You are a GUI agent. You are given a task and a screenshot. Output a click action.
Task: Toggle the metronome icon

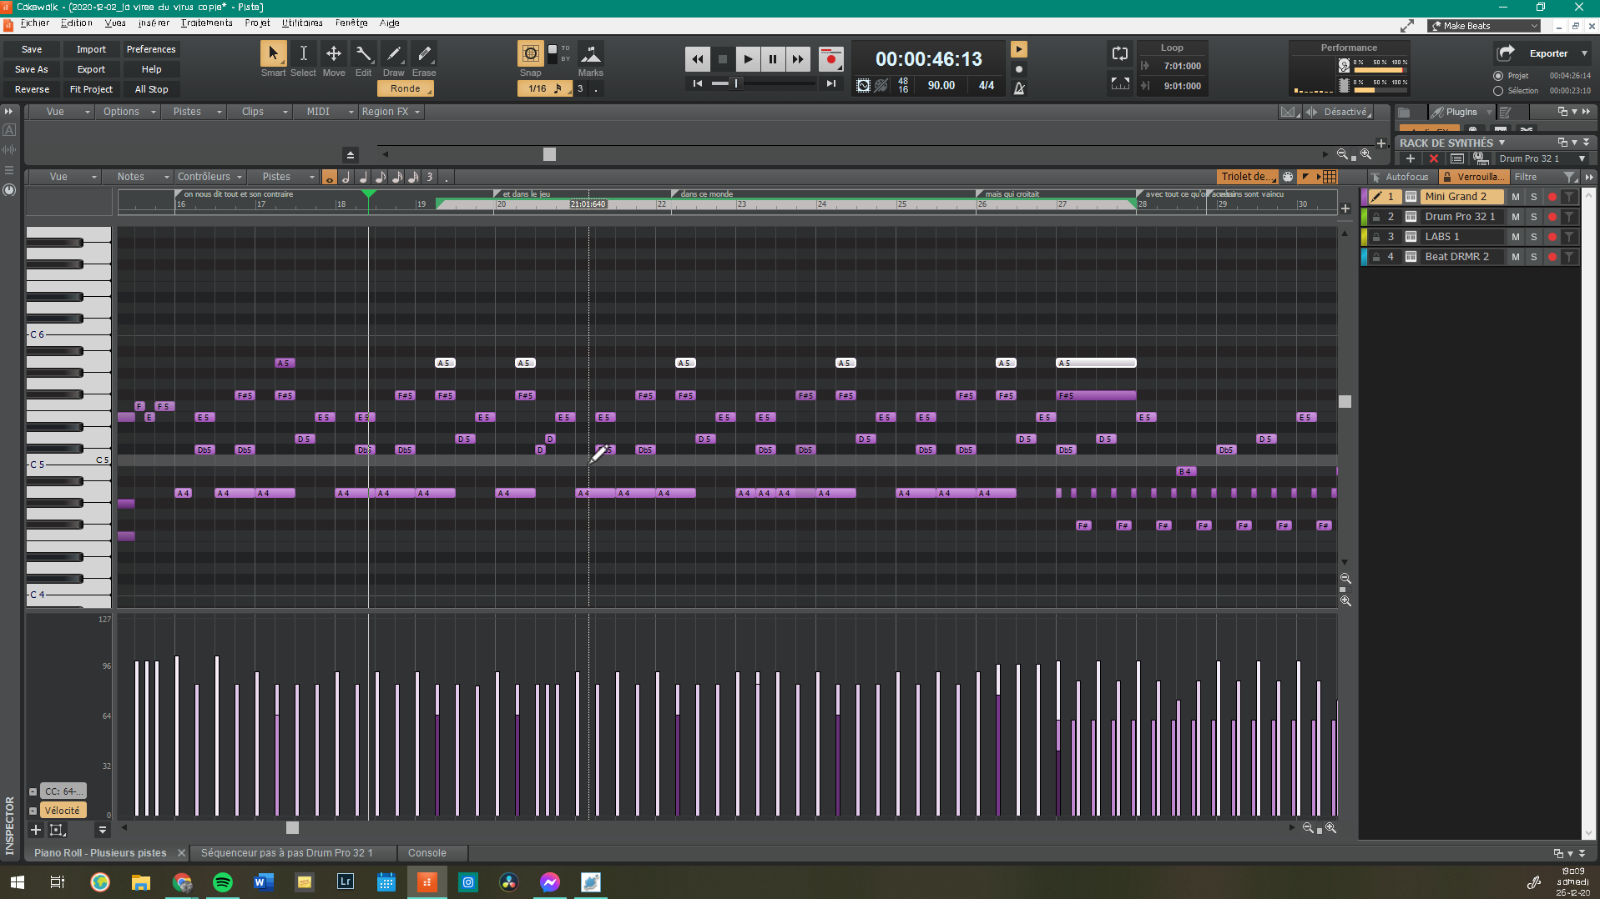pos(1019,88)
